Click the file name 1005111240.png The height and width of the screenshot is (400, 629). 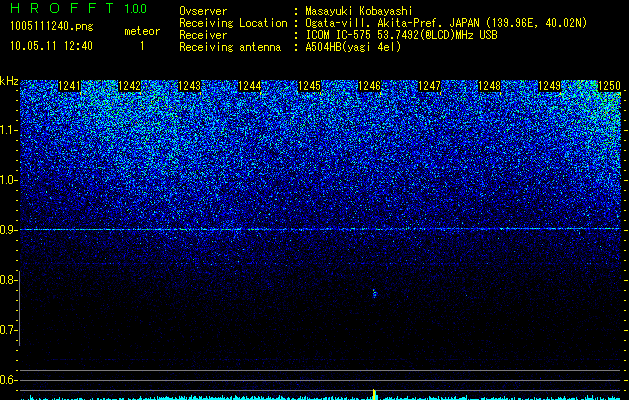tap(51, 27)
